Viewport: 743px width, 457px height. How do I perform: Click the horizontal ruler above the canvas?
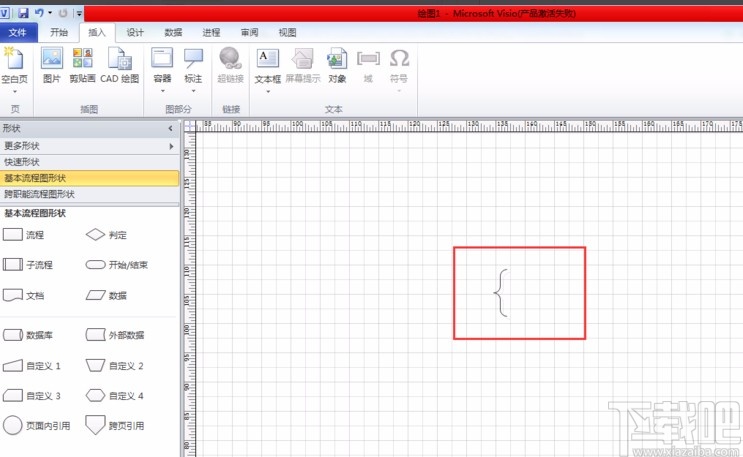469,125
